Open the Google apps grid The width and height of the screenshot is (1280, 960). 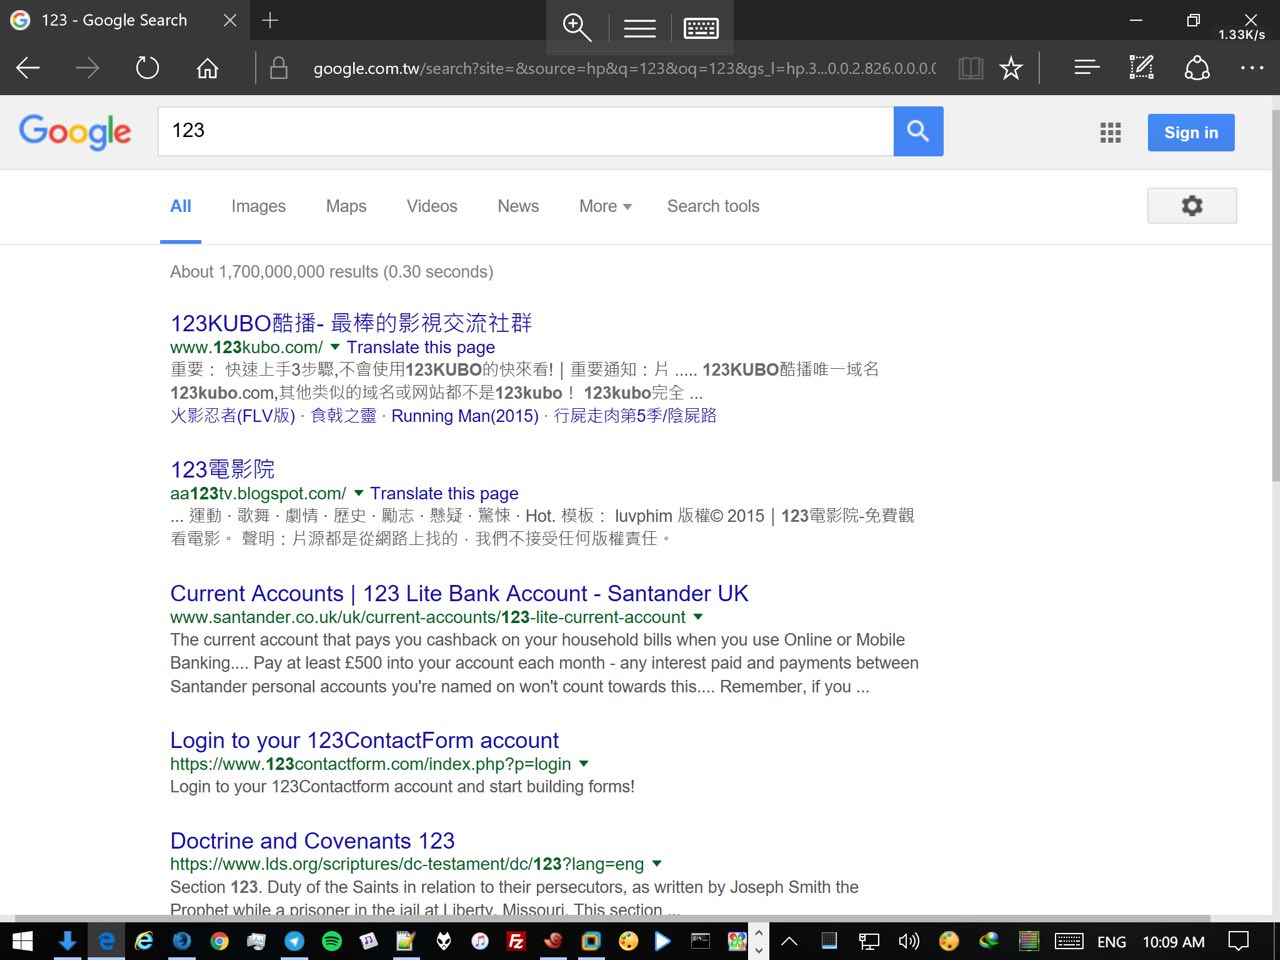(1110, 133)
